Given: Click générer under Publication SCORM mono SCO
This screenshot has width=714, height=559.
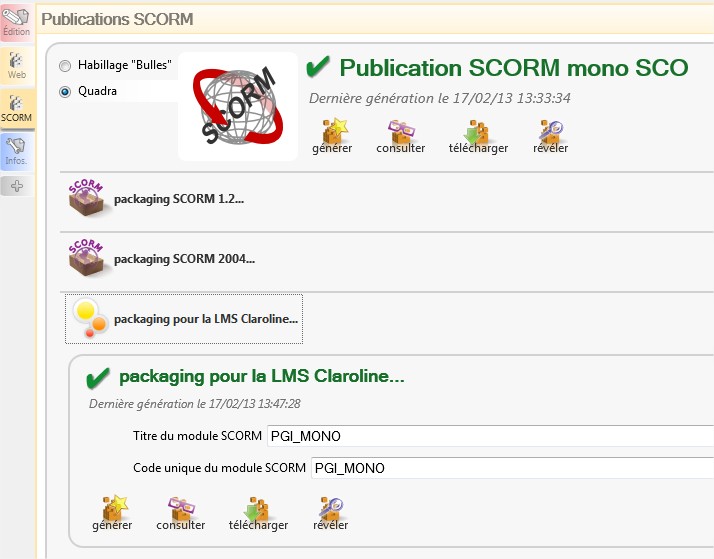Looking at the screenshot, I should pyautogui.click(x=332, y=136).
